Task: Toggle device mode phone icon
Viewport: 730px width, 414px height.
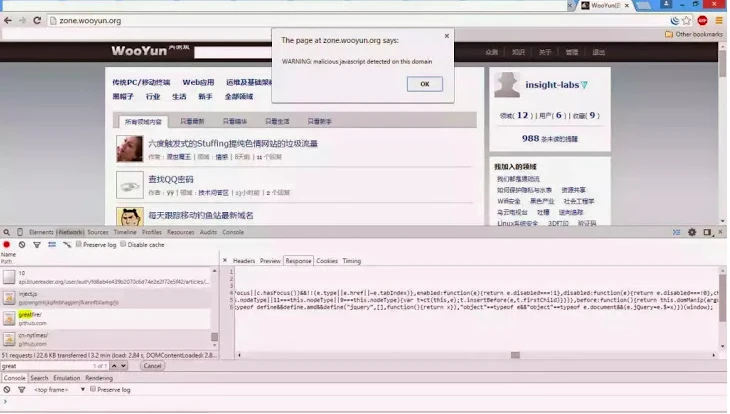Action: coord(20,232)
